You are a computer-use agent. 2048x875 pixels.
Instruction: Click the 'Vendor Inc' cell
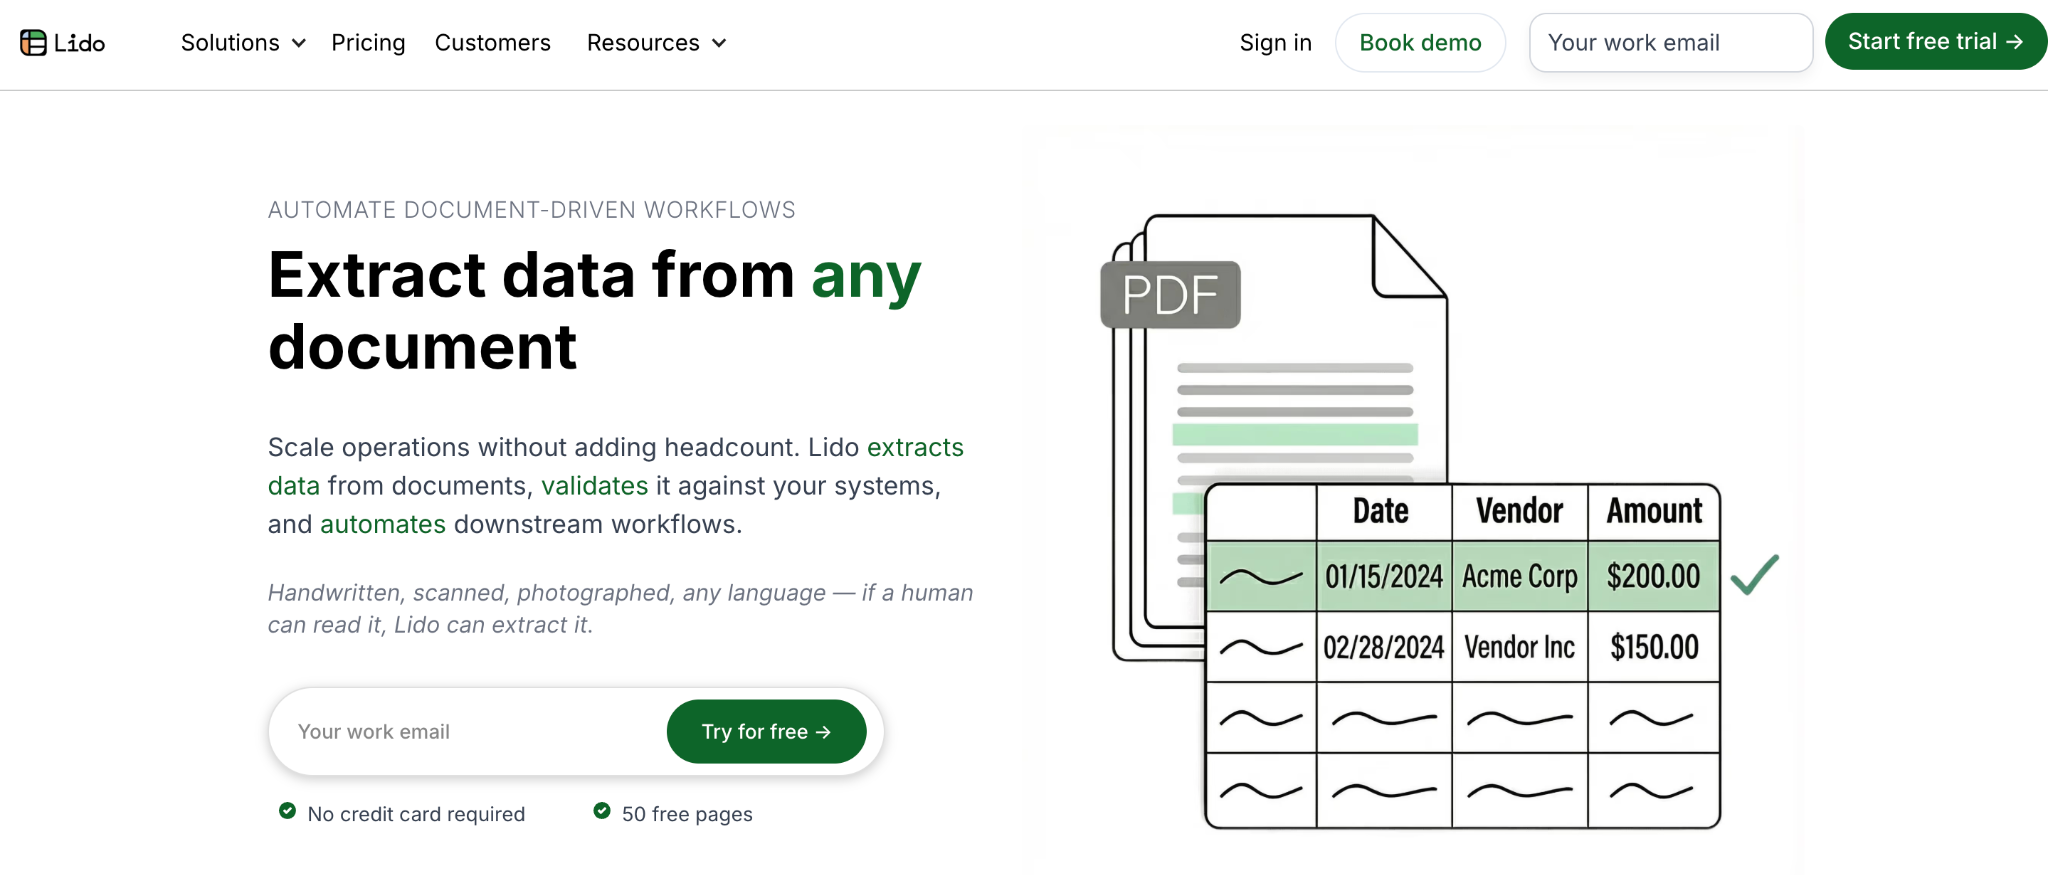pos(1520,648)
